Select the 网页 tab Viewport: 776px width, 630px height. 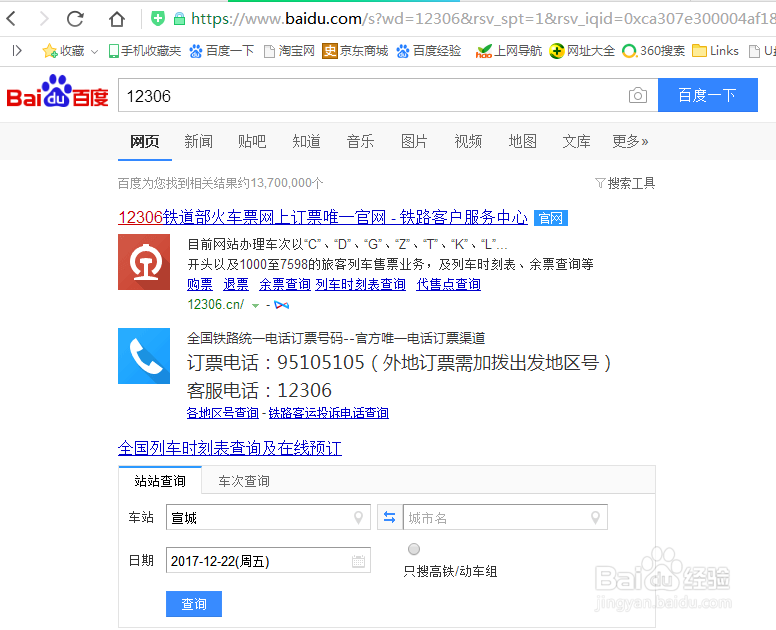(145, 142)
